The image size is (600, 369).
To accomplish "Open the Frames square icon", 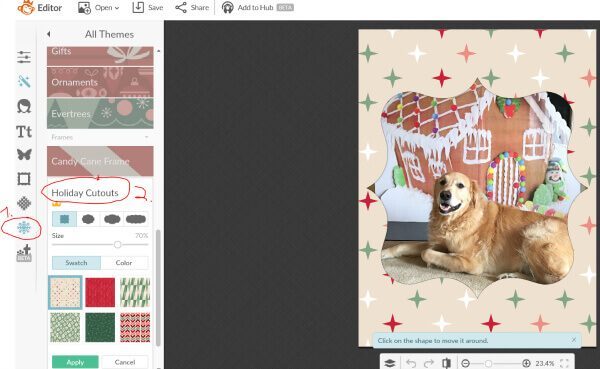I will 24,179.
